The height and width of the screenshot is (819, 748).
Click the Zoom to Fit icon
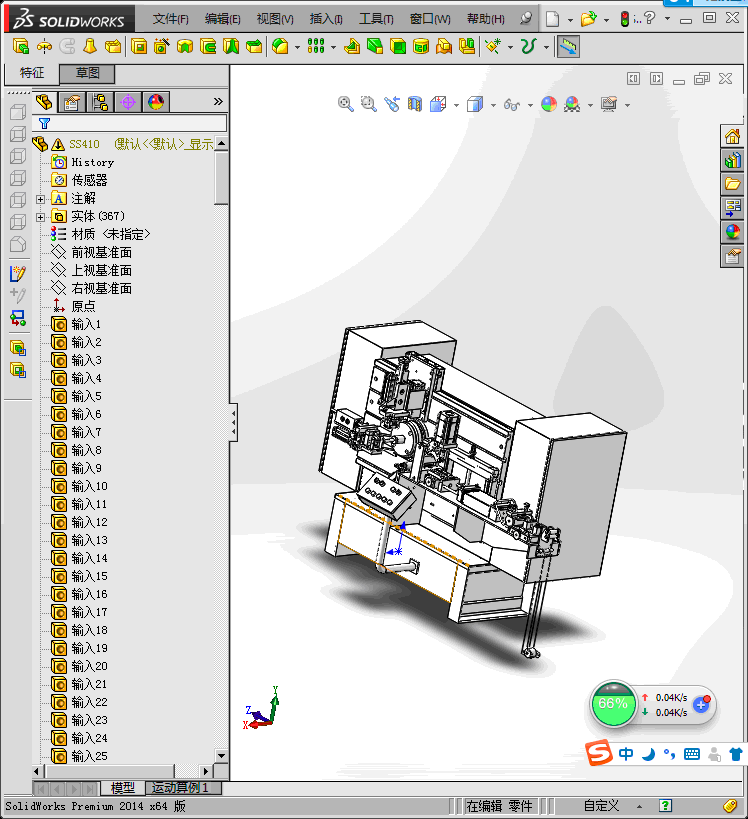coord(346,104)
